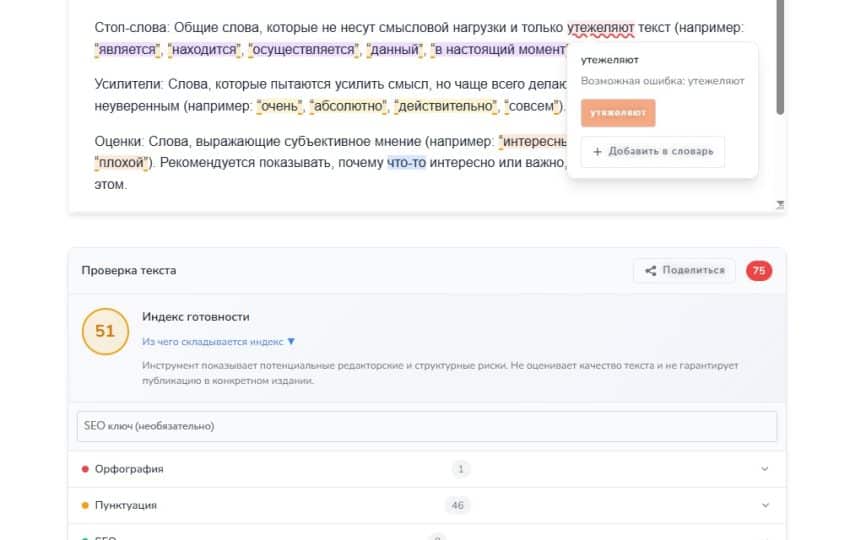Click highlighted word "действительно"
Viewport: 850px width, 540px height.
tap(446, 106)
